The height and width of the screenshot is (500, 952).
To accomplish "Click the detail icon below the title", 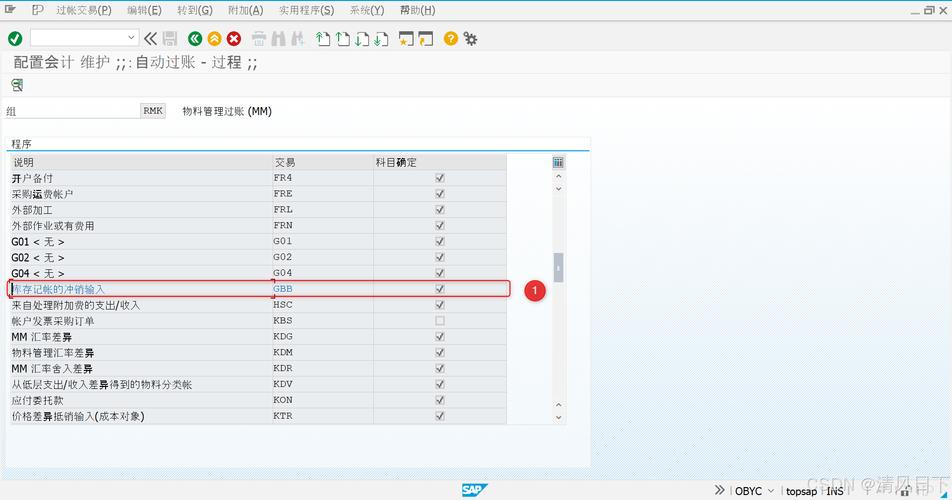I will [x=17, y=85].
